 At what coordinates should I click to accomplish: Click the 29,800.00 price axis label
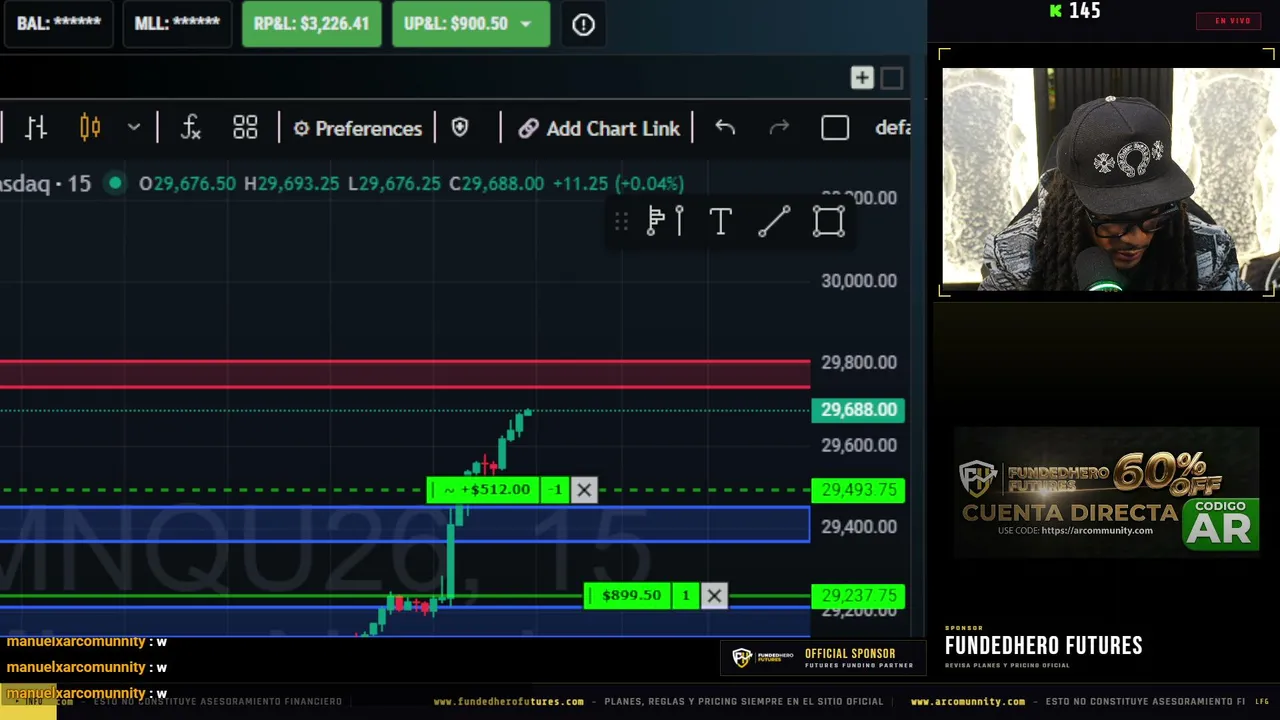[859, 363]
